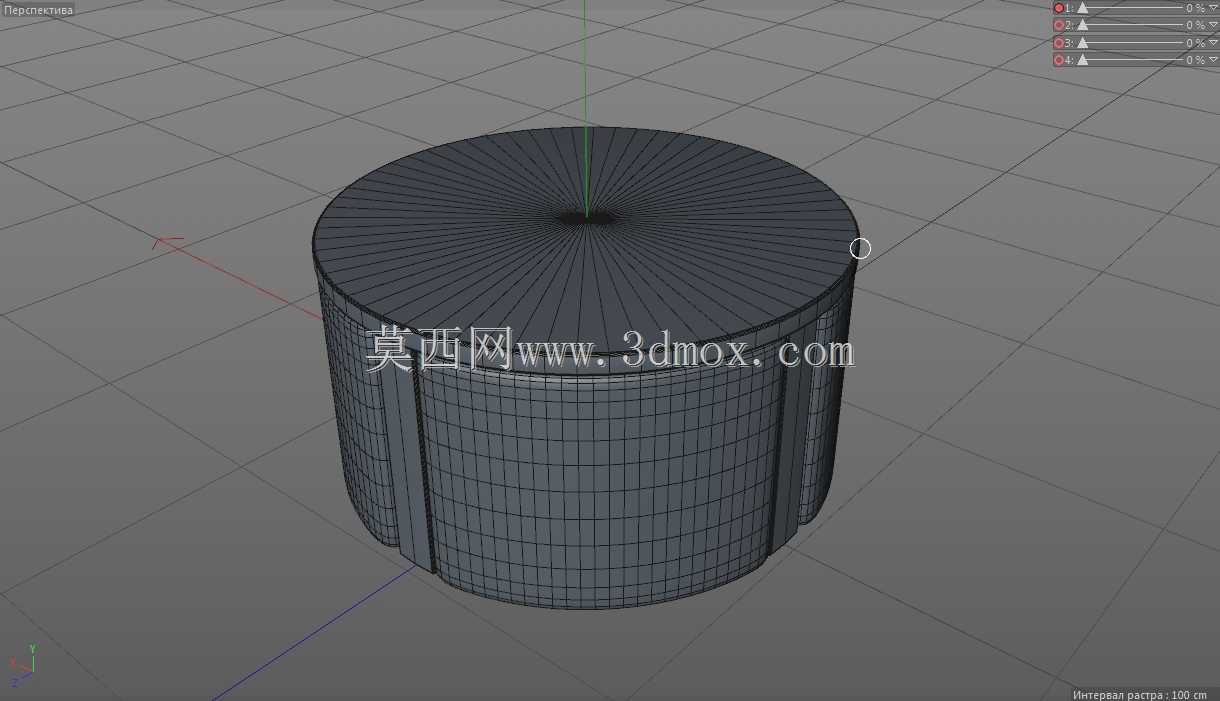Click the triangle handle of slider 2
The width and height of the screenshot is (1220, 701).
tap(1082, 25)
